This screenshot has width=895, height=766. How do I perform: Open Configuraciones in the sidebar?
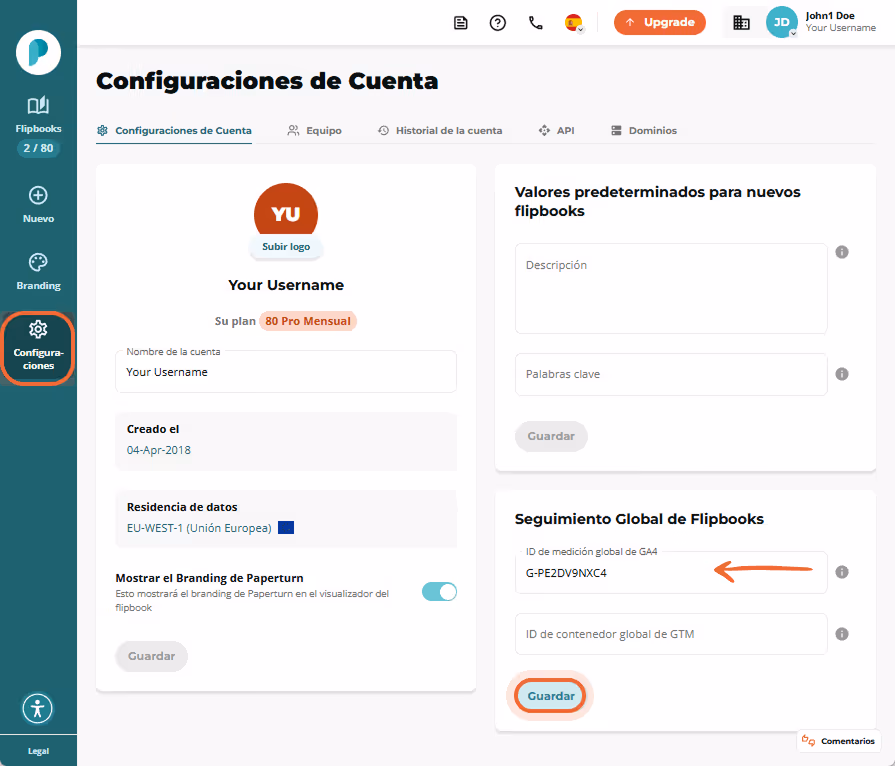pyautogui.click(x=38, y=348)
